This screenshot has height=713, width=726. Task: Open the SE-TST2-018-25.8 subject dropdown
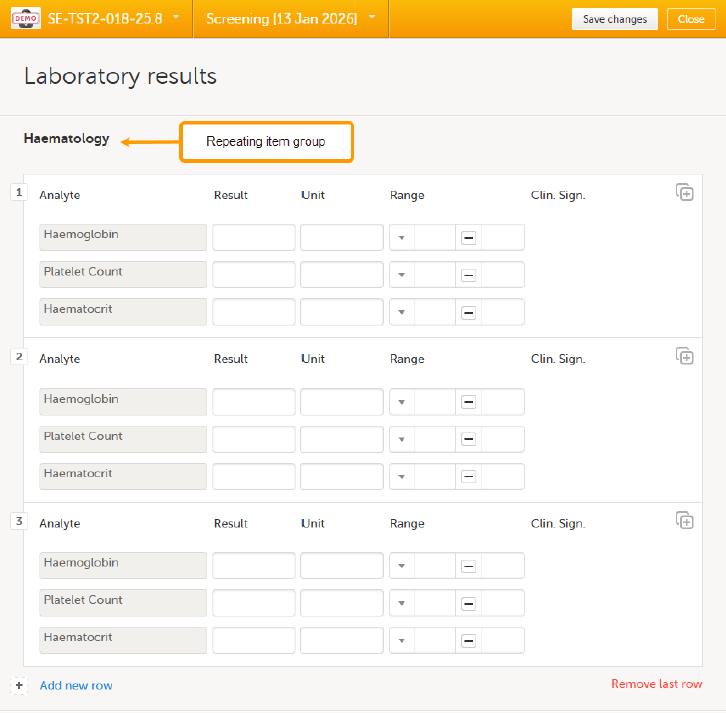click(176, 18)
